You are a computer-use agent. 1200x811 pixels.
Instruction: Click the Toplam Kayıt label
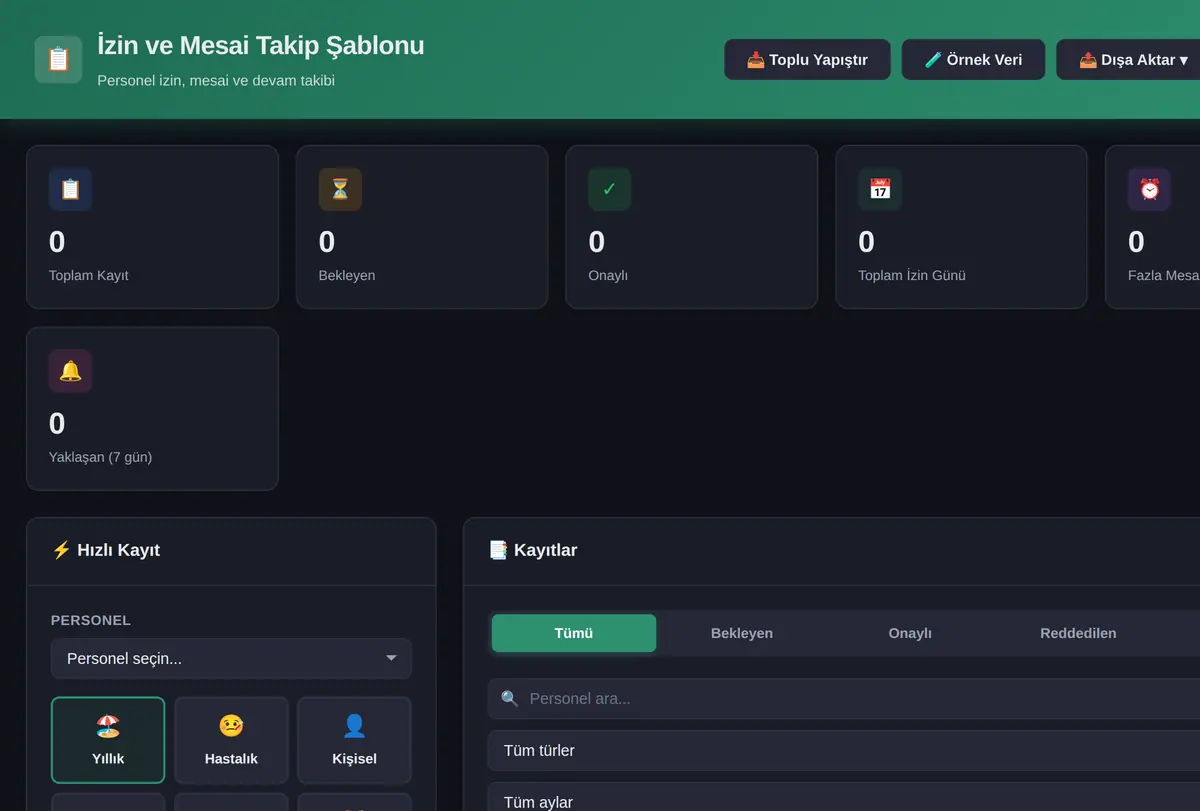pyautogui.click(x=89, y=275)
